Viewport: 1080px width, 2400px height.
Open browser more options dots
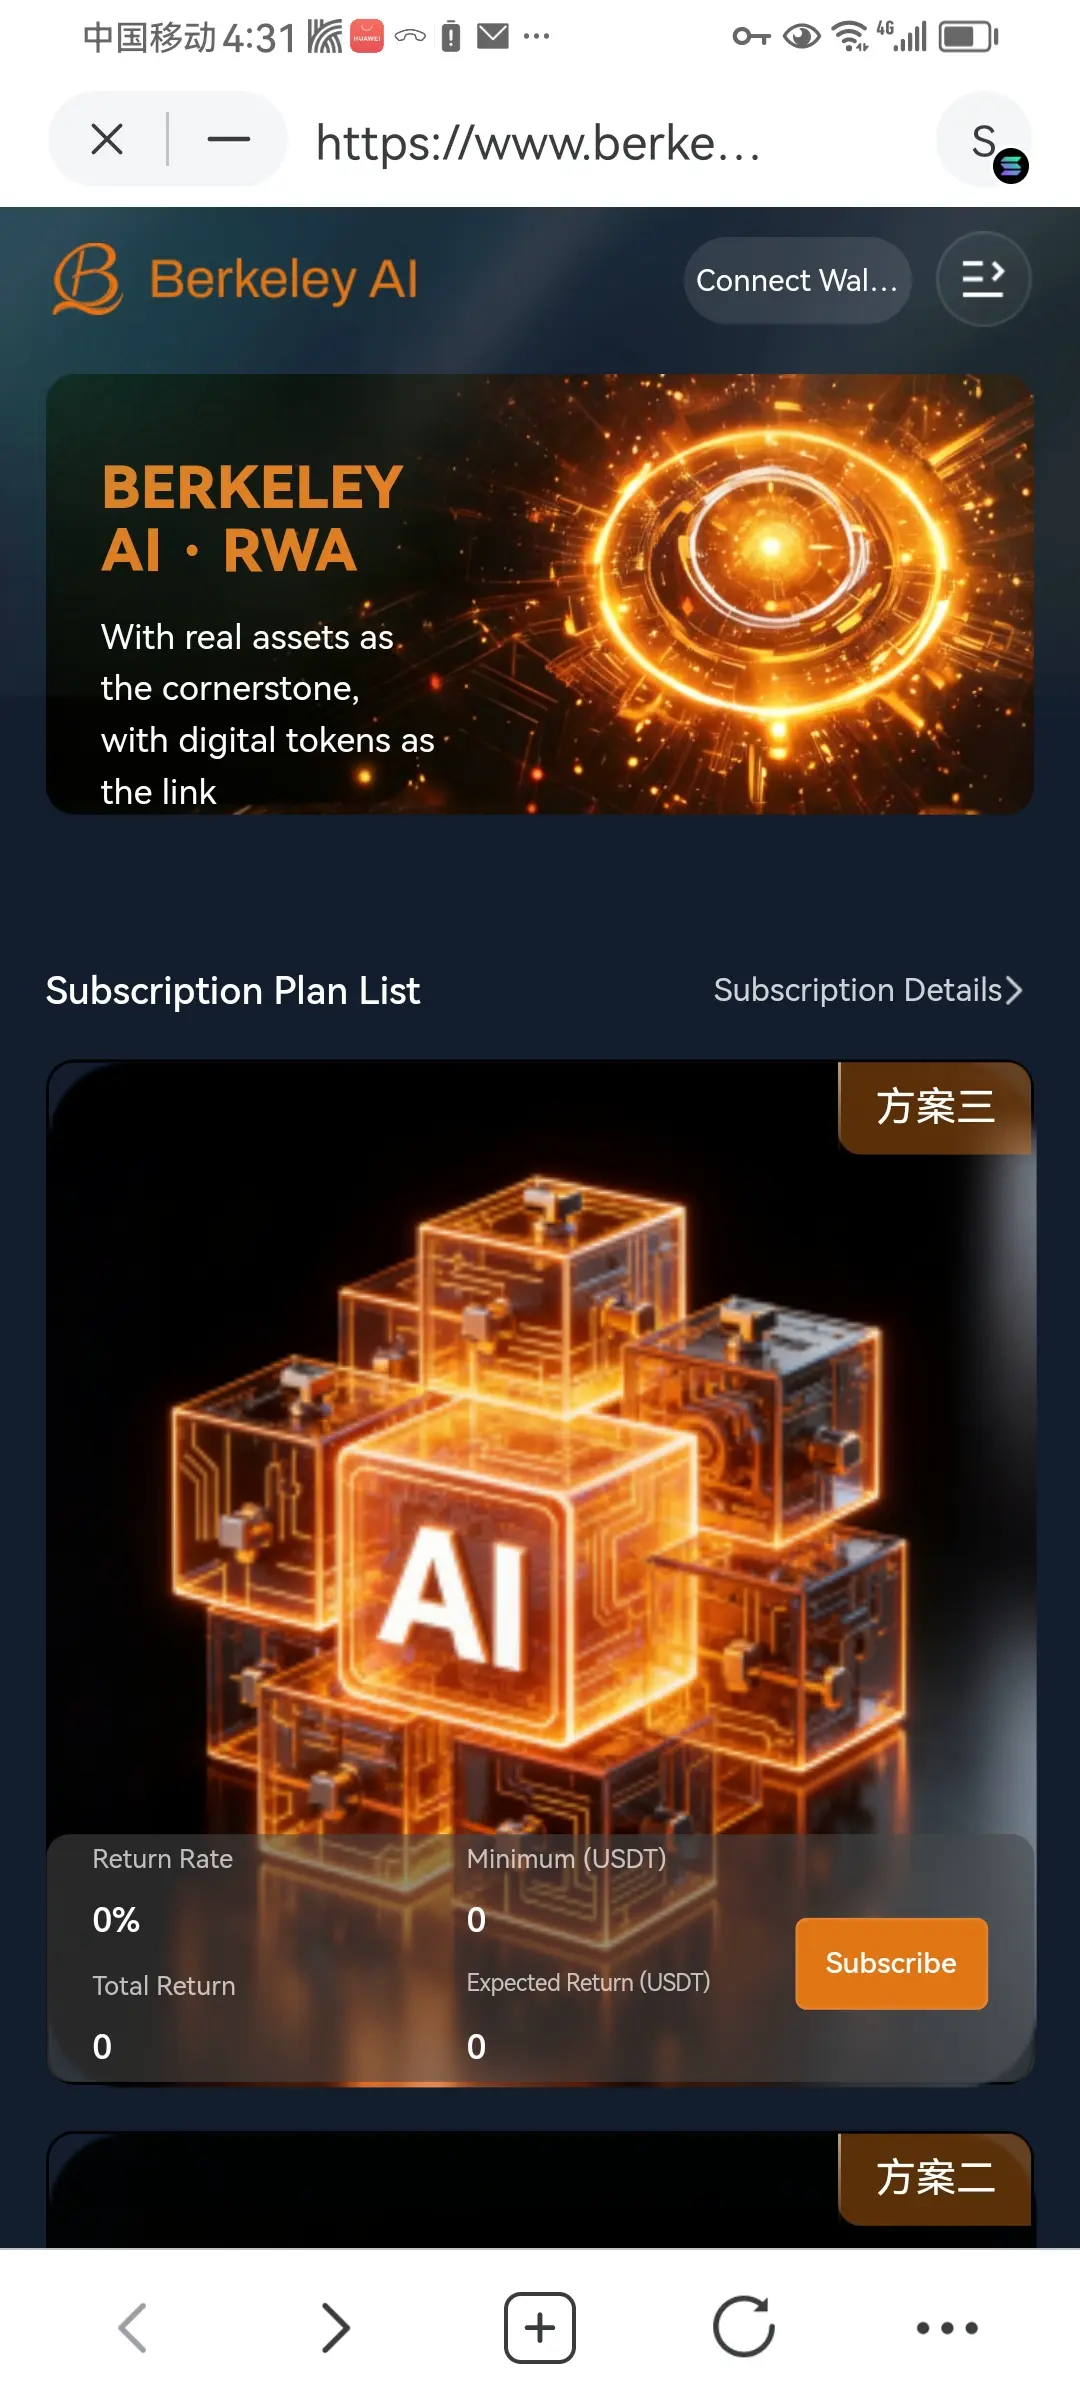[x=947, y=2328]
